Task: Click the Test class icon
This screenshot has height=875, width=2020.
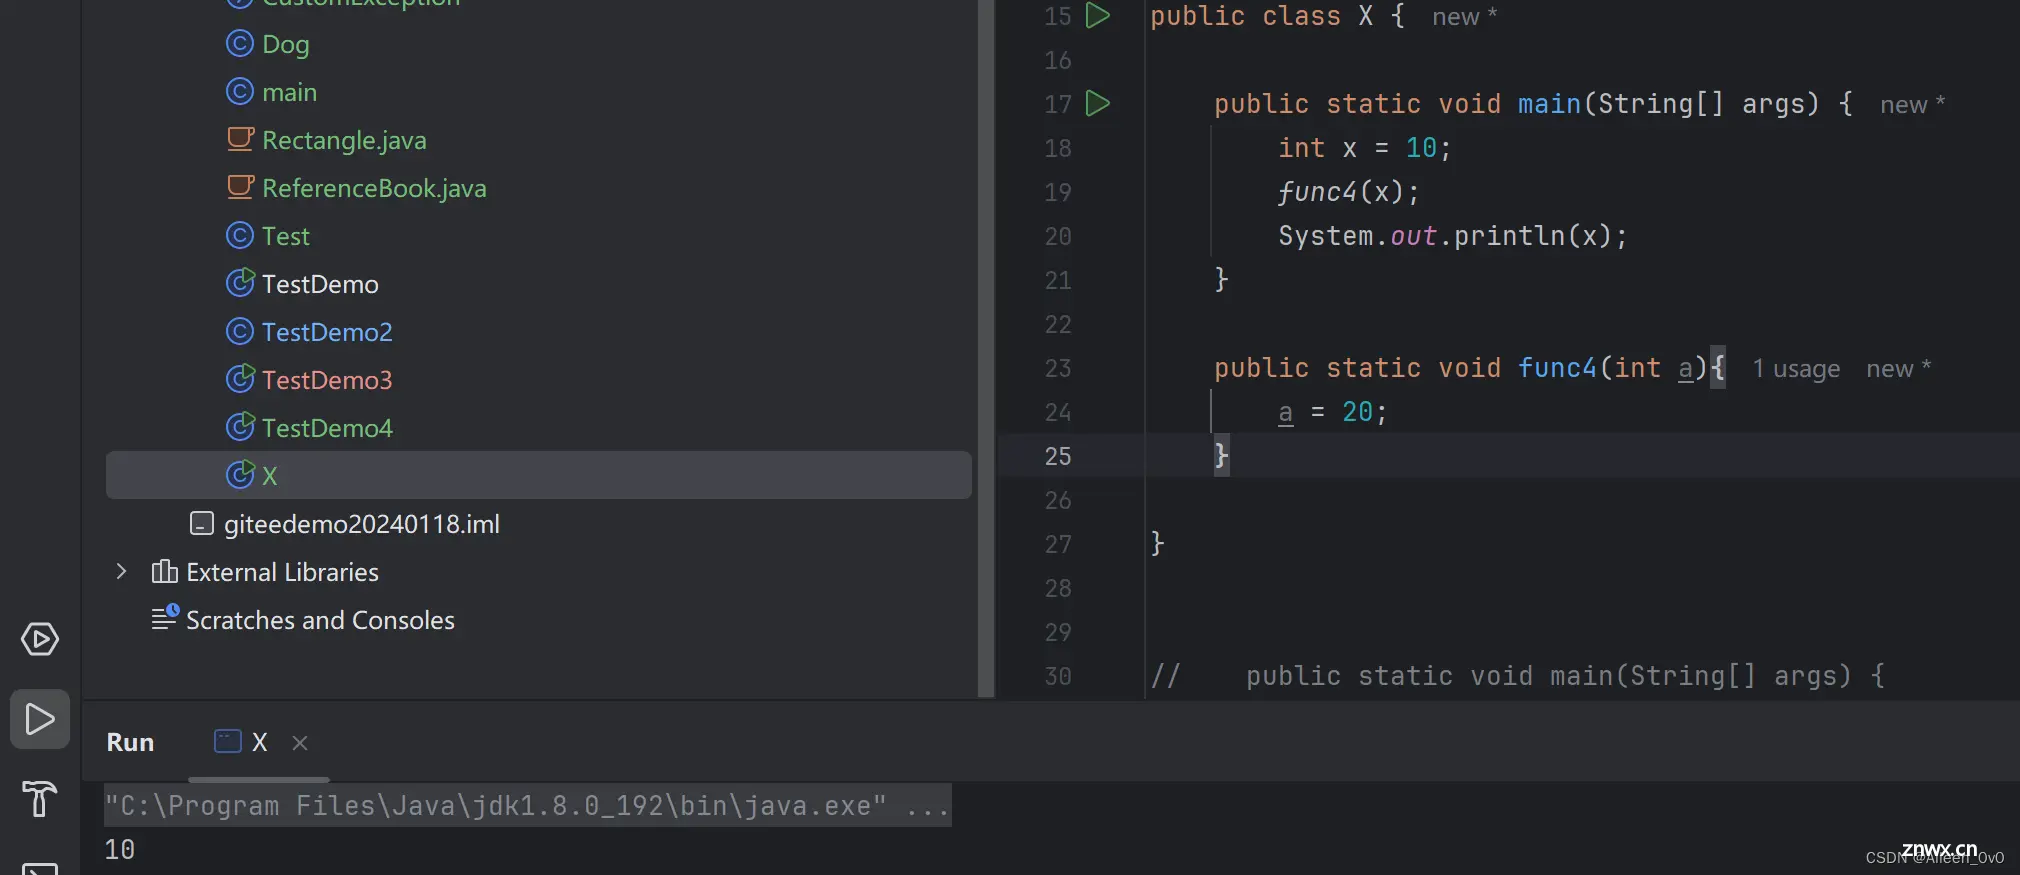Action: point(240,235)
